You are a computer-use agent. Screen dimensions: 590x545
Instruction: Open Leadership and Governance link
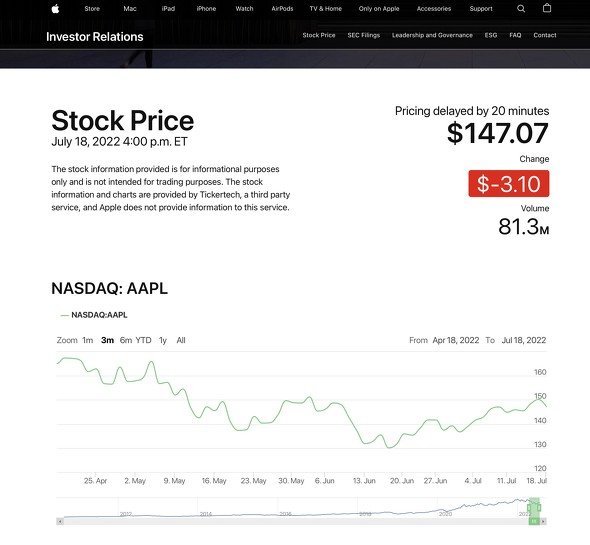point(432,35)
